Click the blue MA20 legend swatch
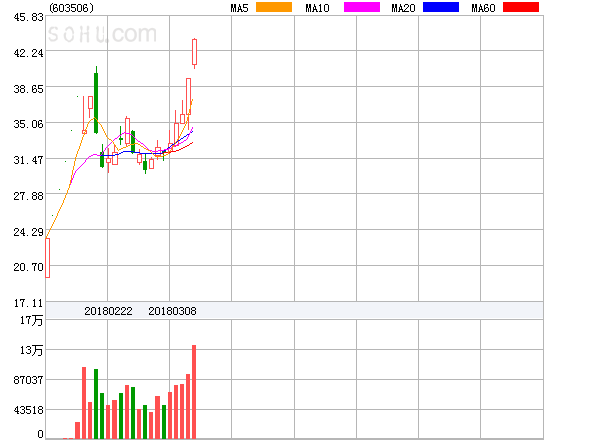This screenshot has width=600, height=440. point(441,7)
